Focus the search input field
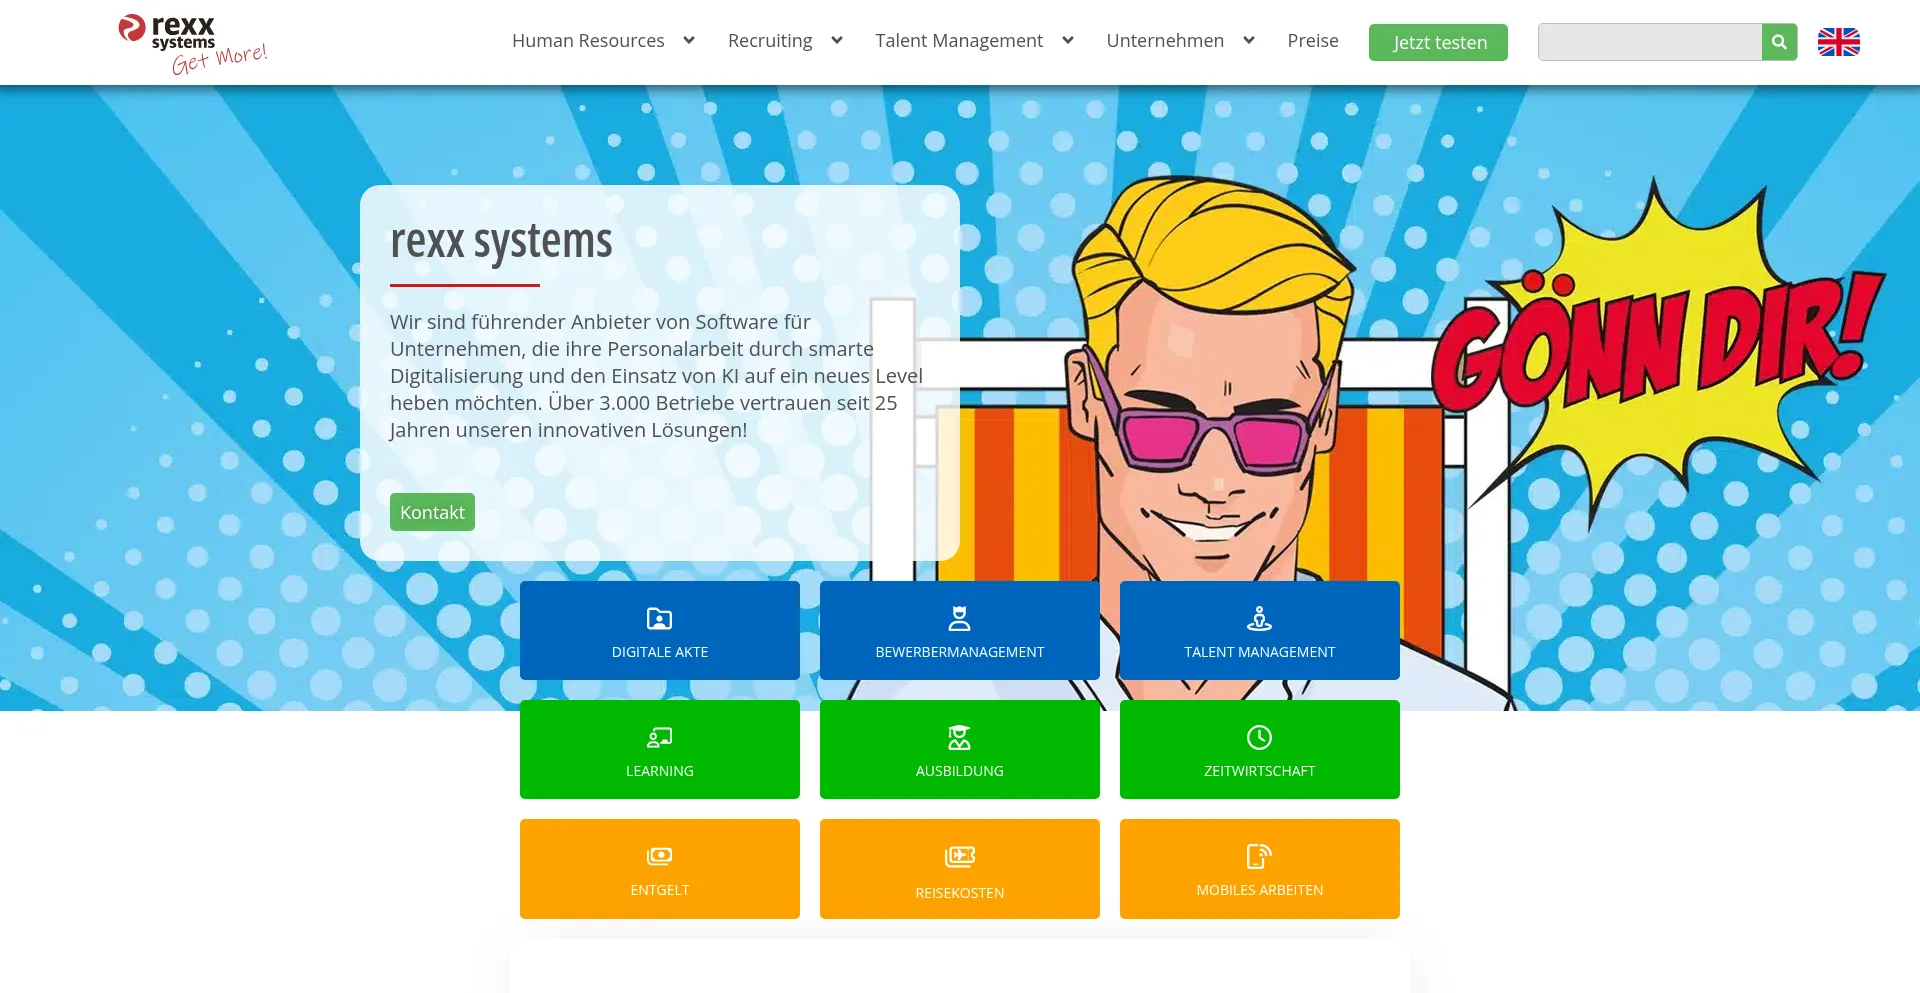Screen dimensions: 1920x993 point(1650,42)
